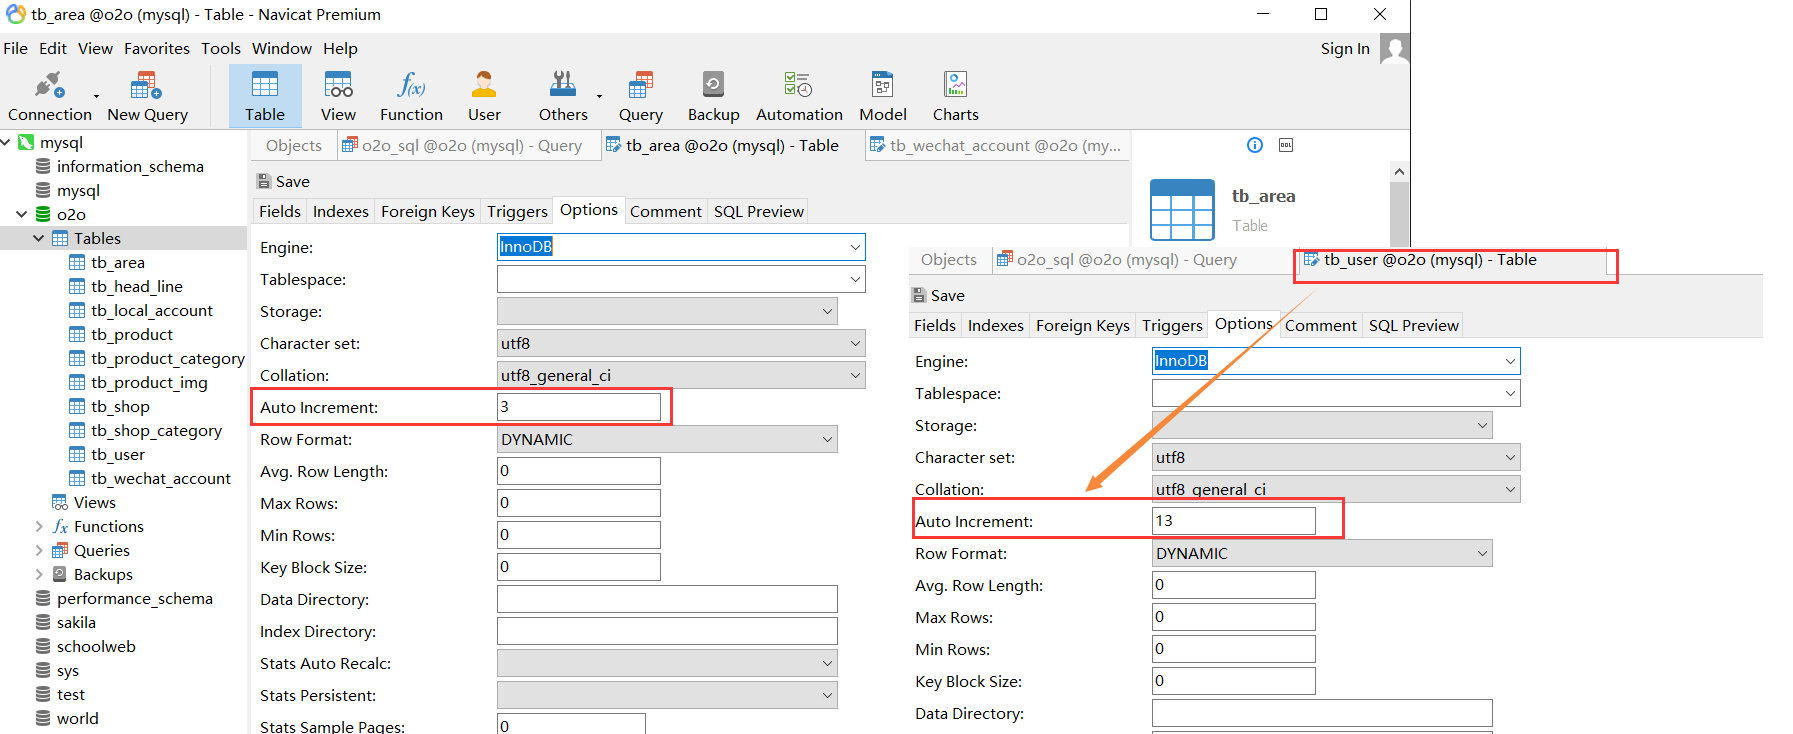Open the File menu
The image size is (1793, 734).
[x=15, y=48]
